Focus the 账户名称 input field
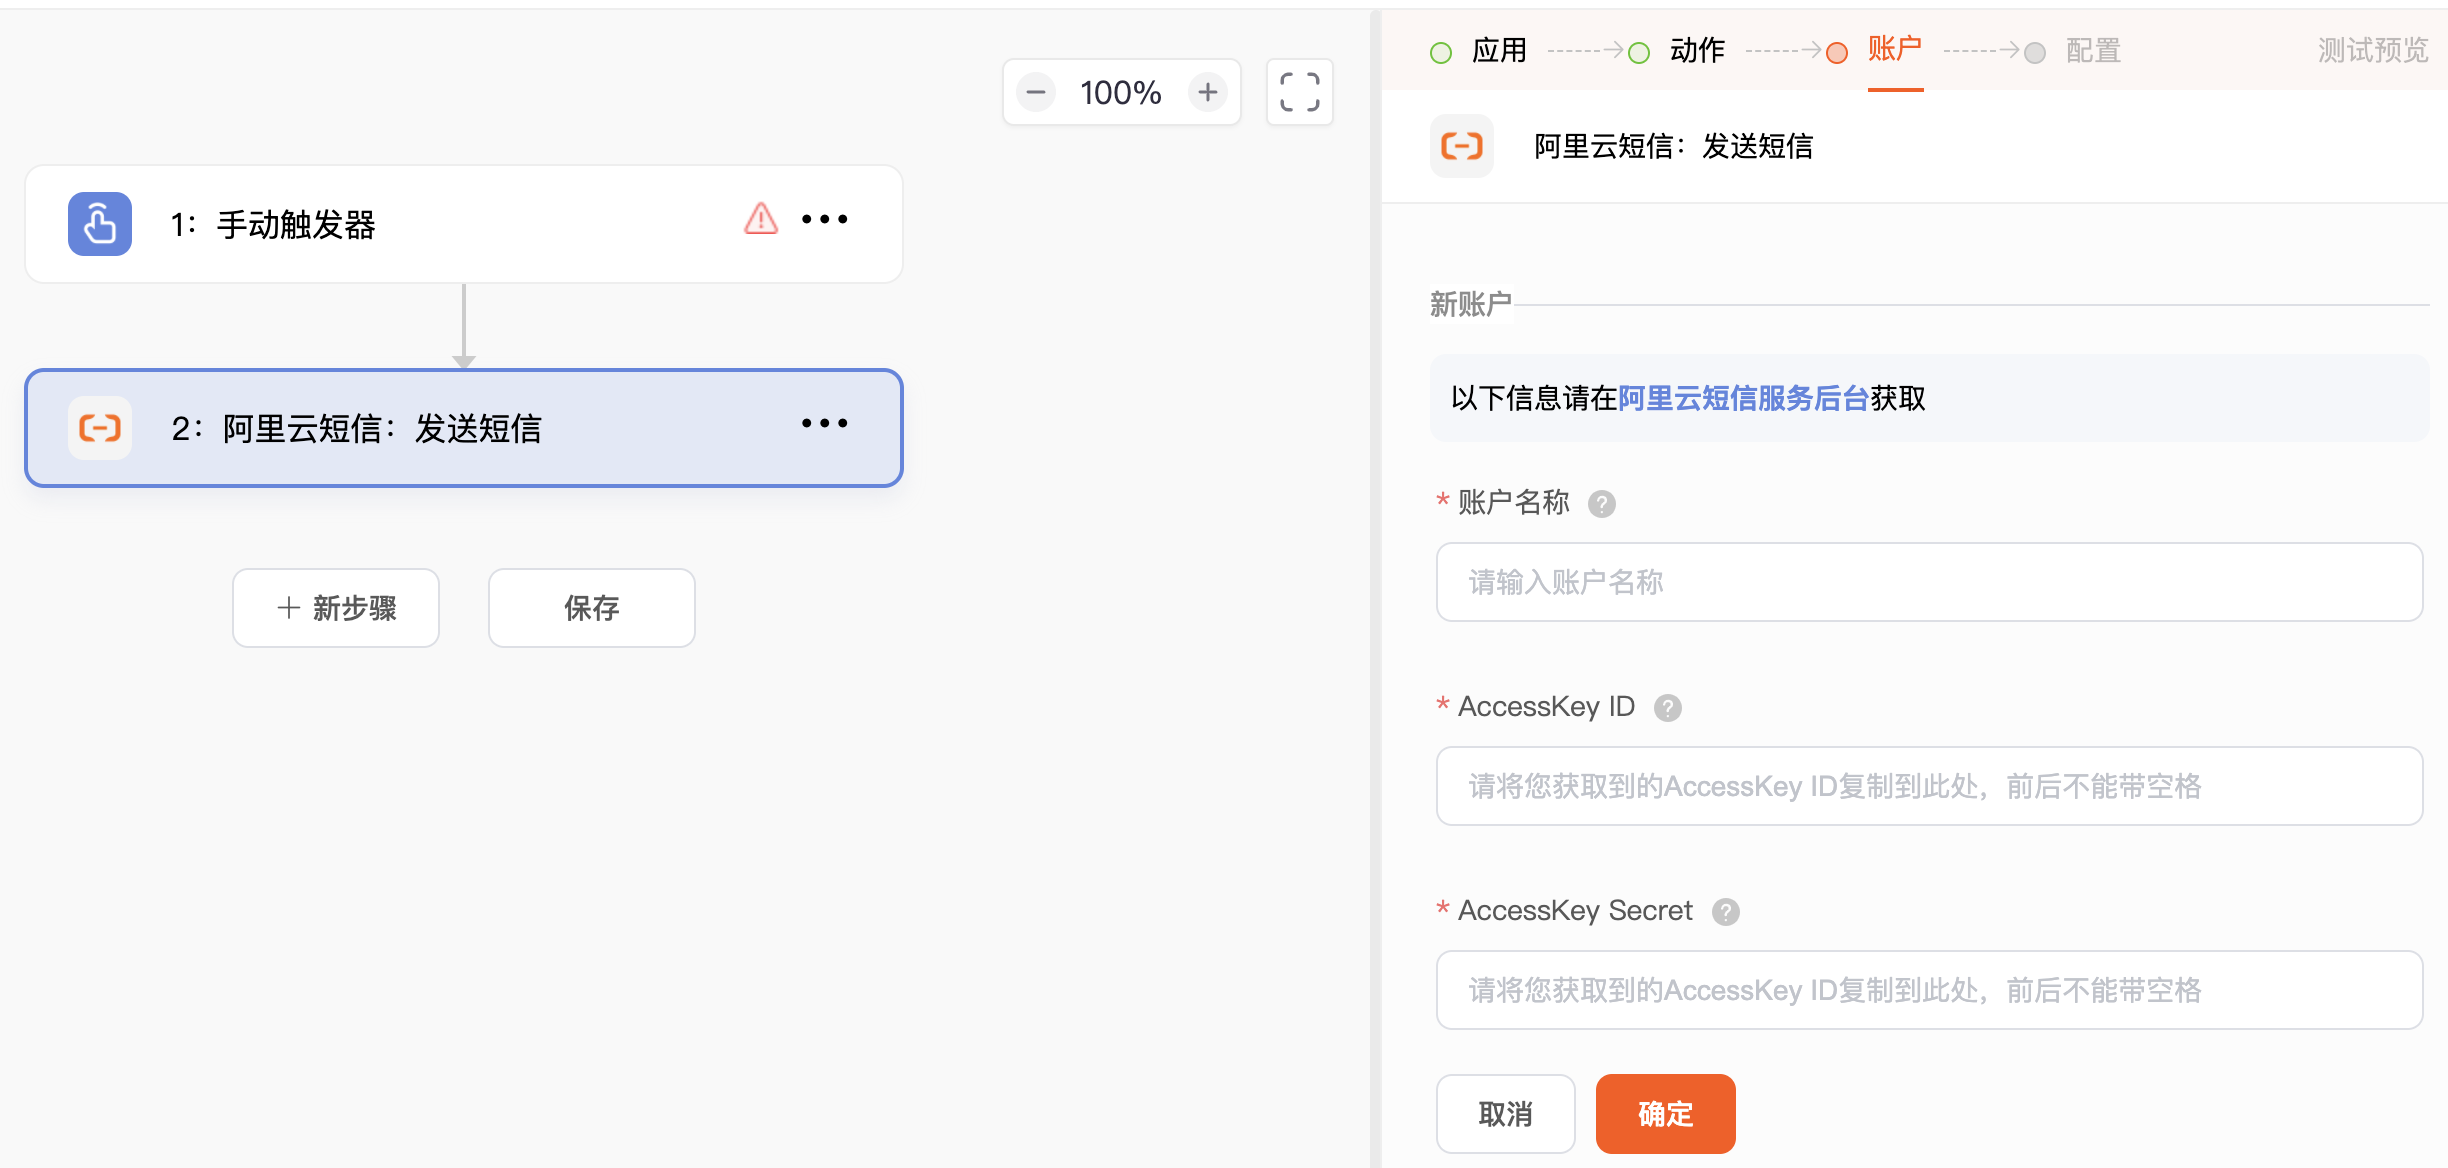2448x1168 pixels. [x=1930, y=582]
